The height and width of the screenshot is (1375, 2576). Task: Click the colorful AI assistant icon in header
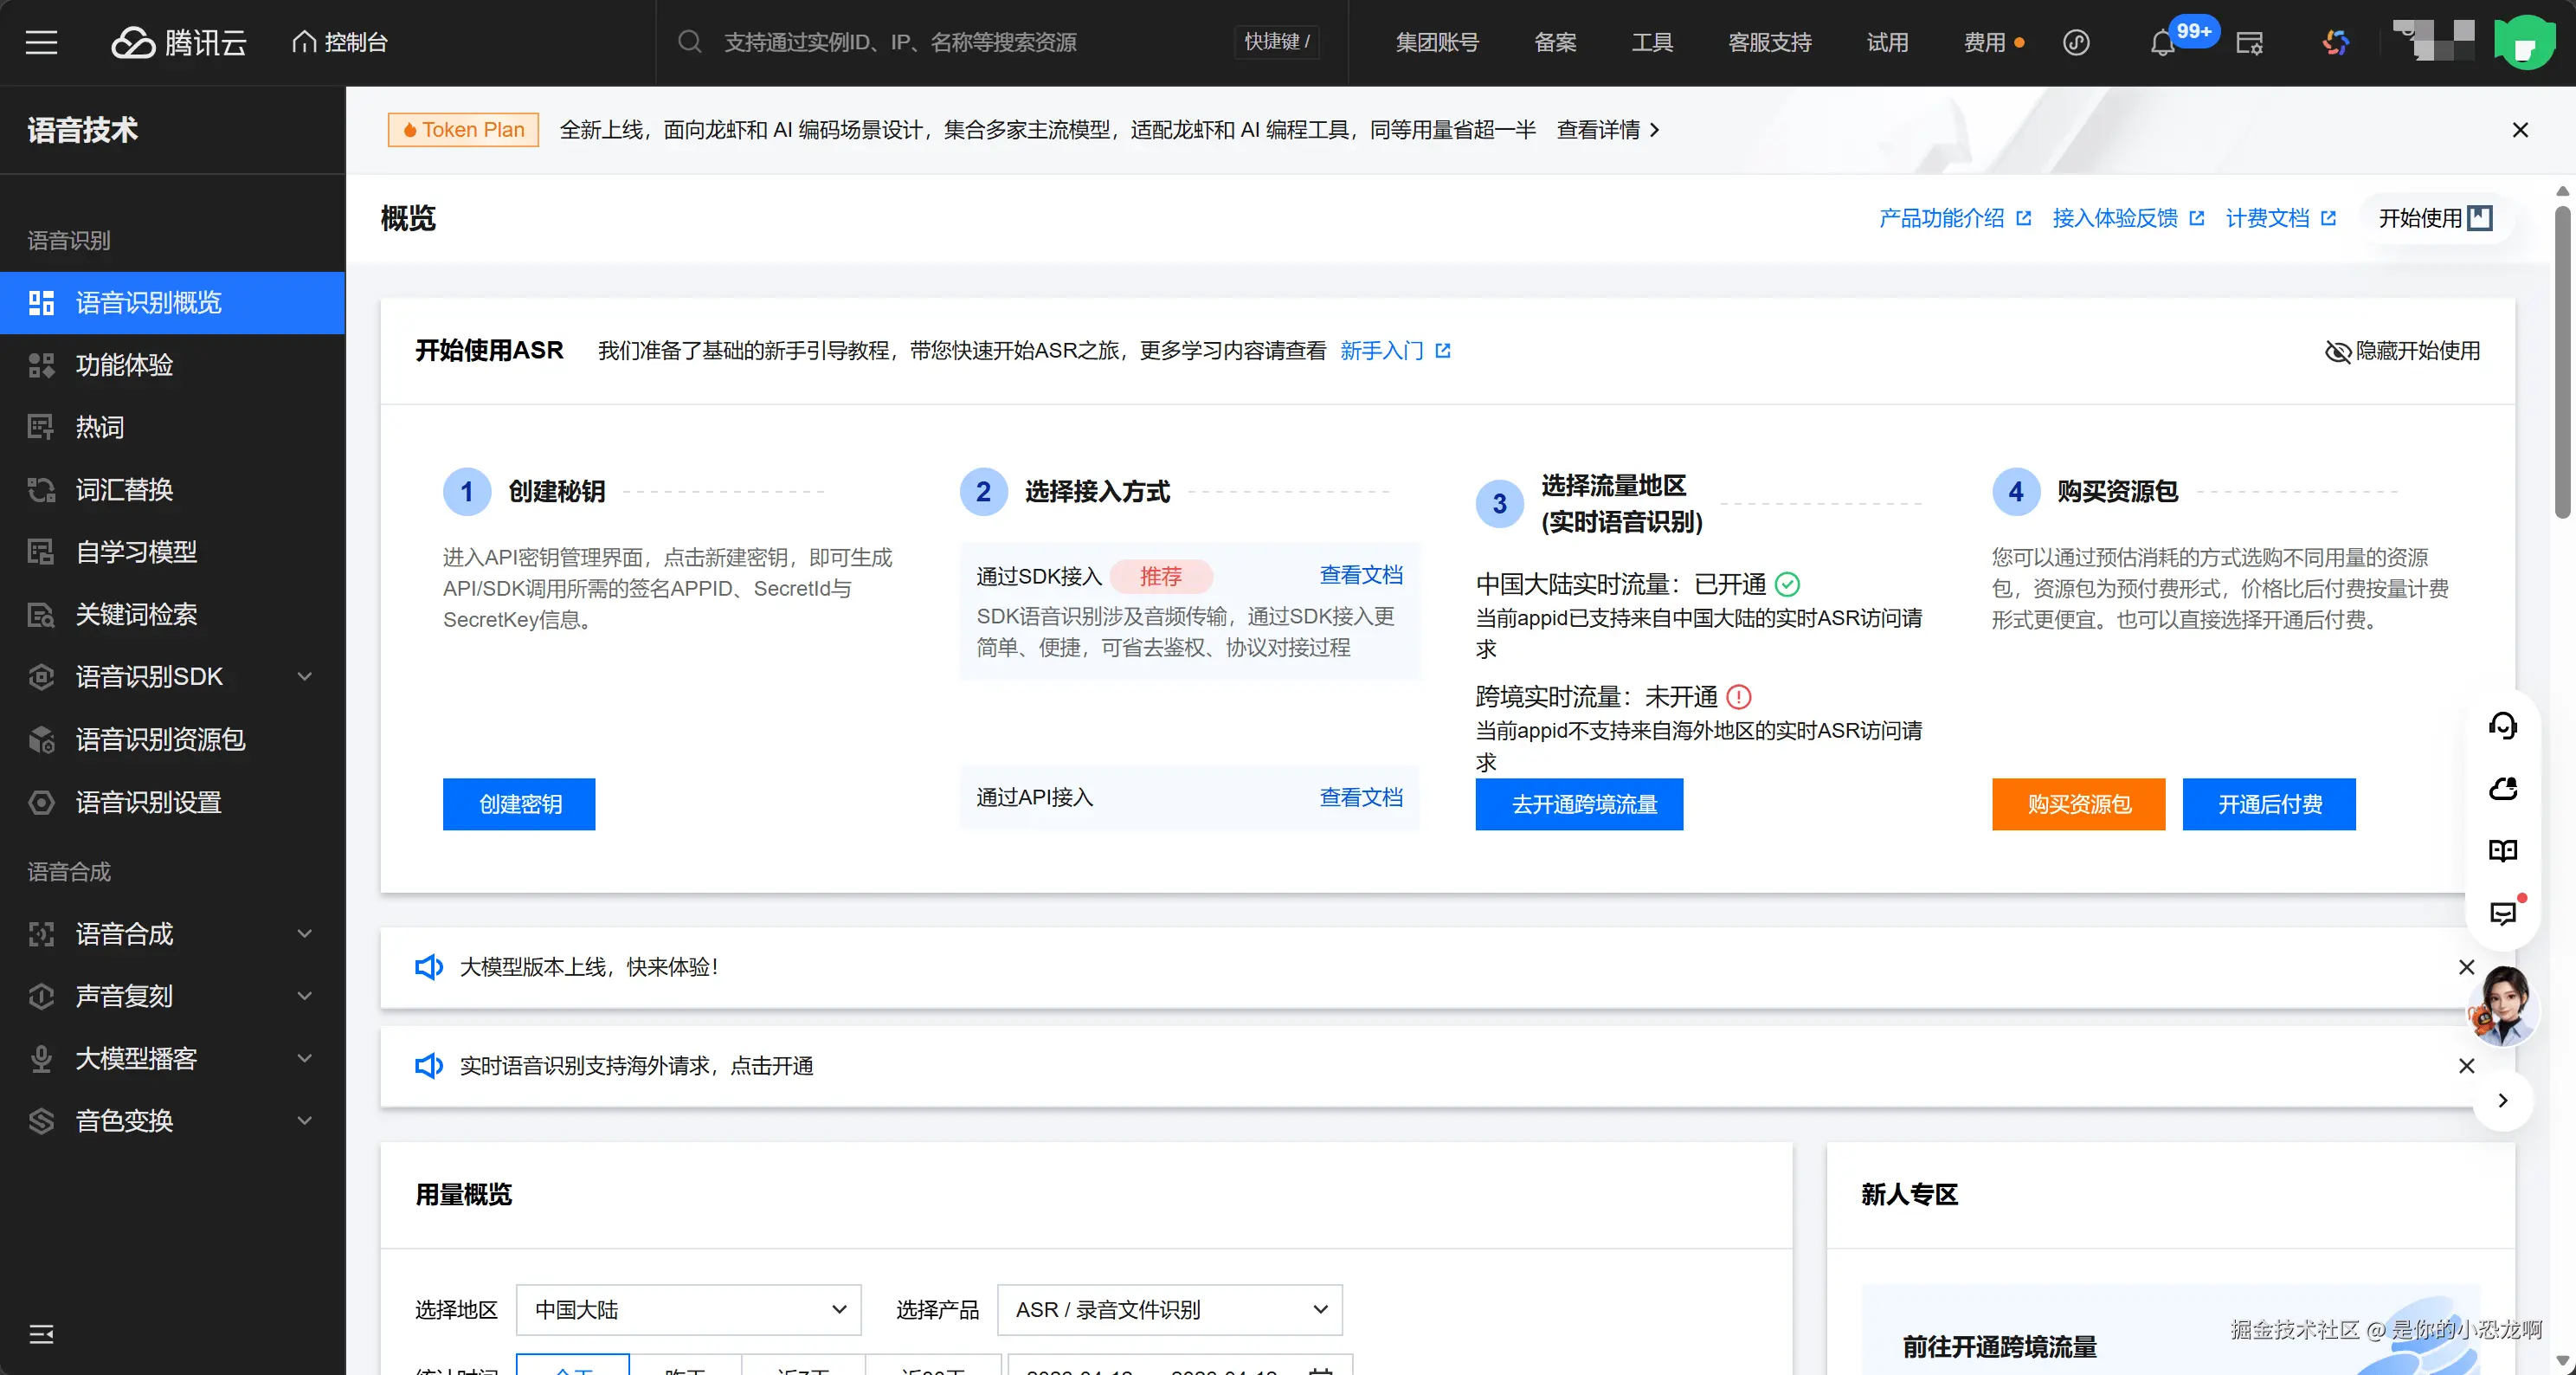point(2335,43)
